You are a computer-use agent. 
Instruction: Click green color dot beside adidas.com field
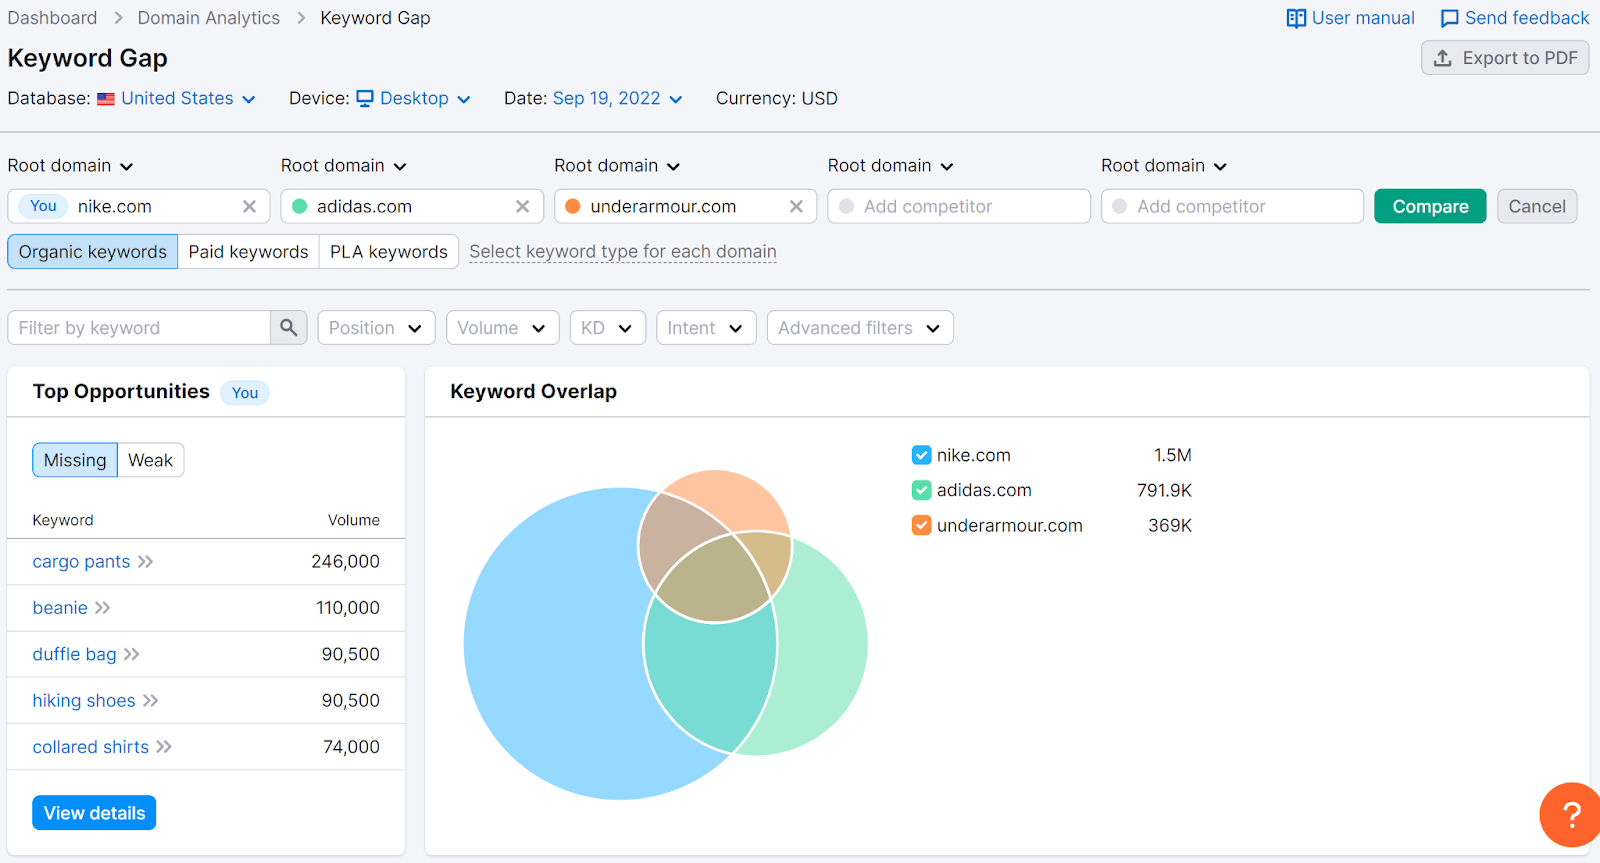[299, 206]
